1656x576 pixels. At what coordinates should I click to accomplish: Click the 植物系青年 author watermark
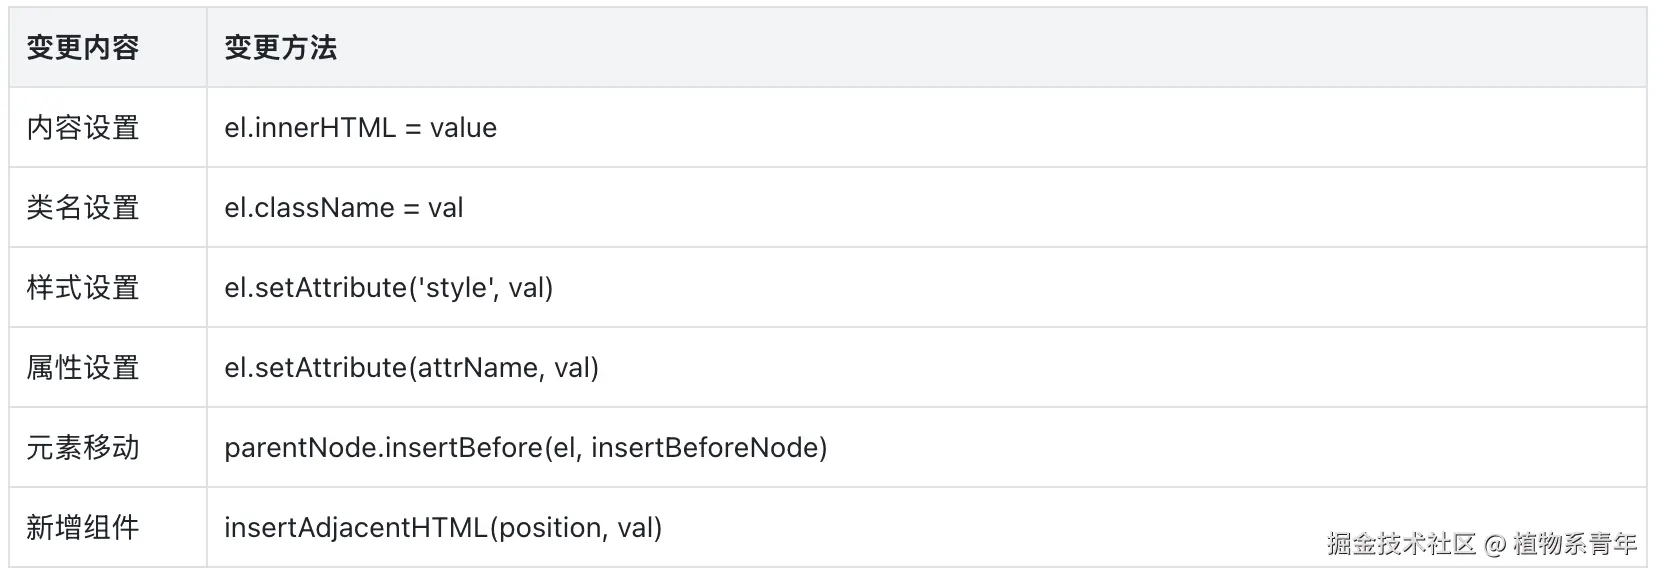click(1575, 543)
